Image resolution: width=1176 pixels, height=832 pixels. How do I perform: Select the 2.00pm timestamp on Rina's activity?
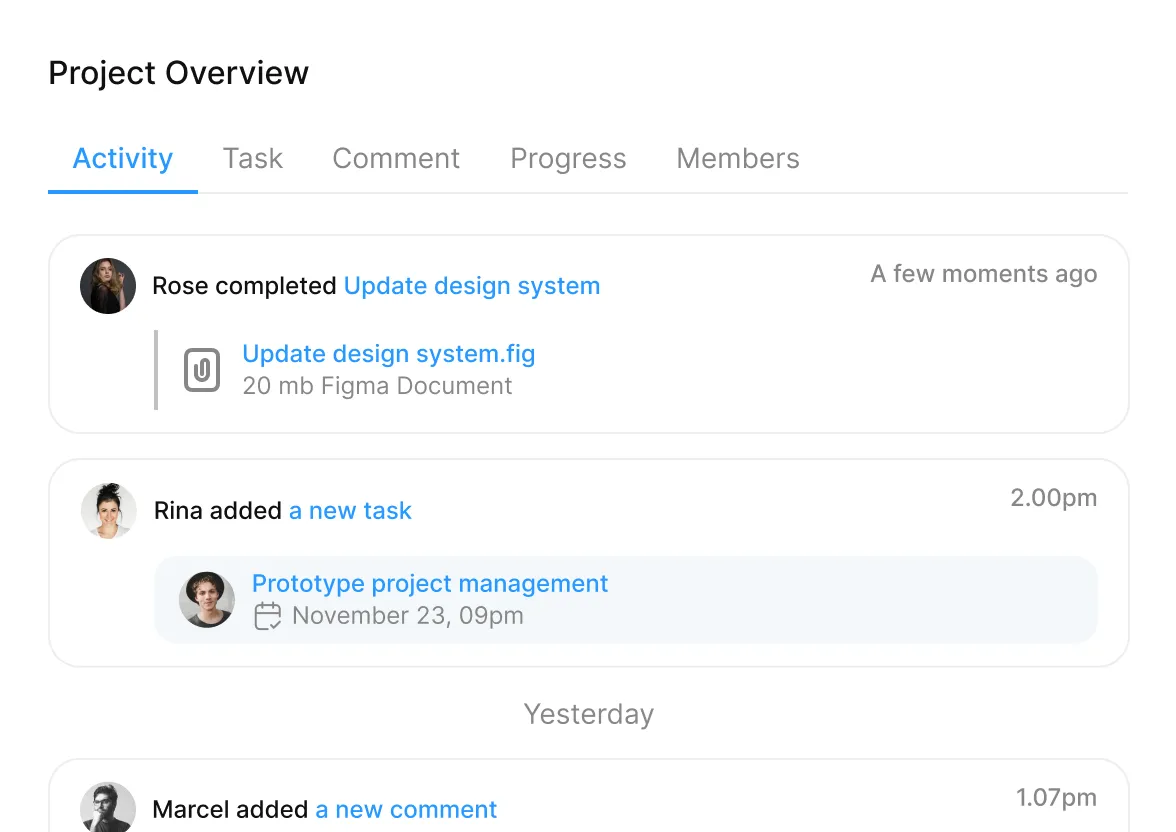pyautogui.click(x=1054, y=498)
